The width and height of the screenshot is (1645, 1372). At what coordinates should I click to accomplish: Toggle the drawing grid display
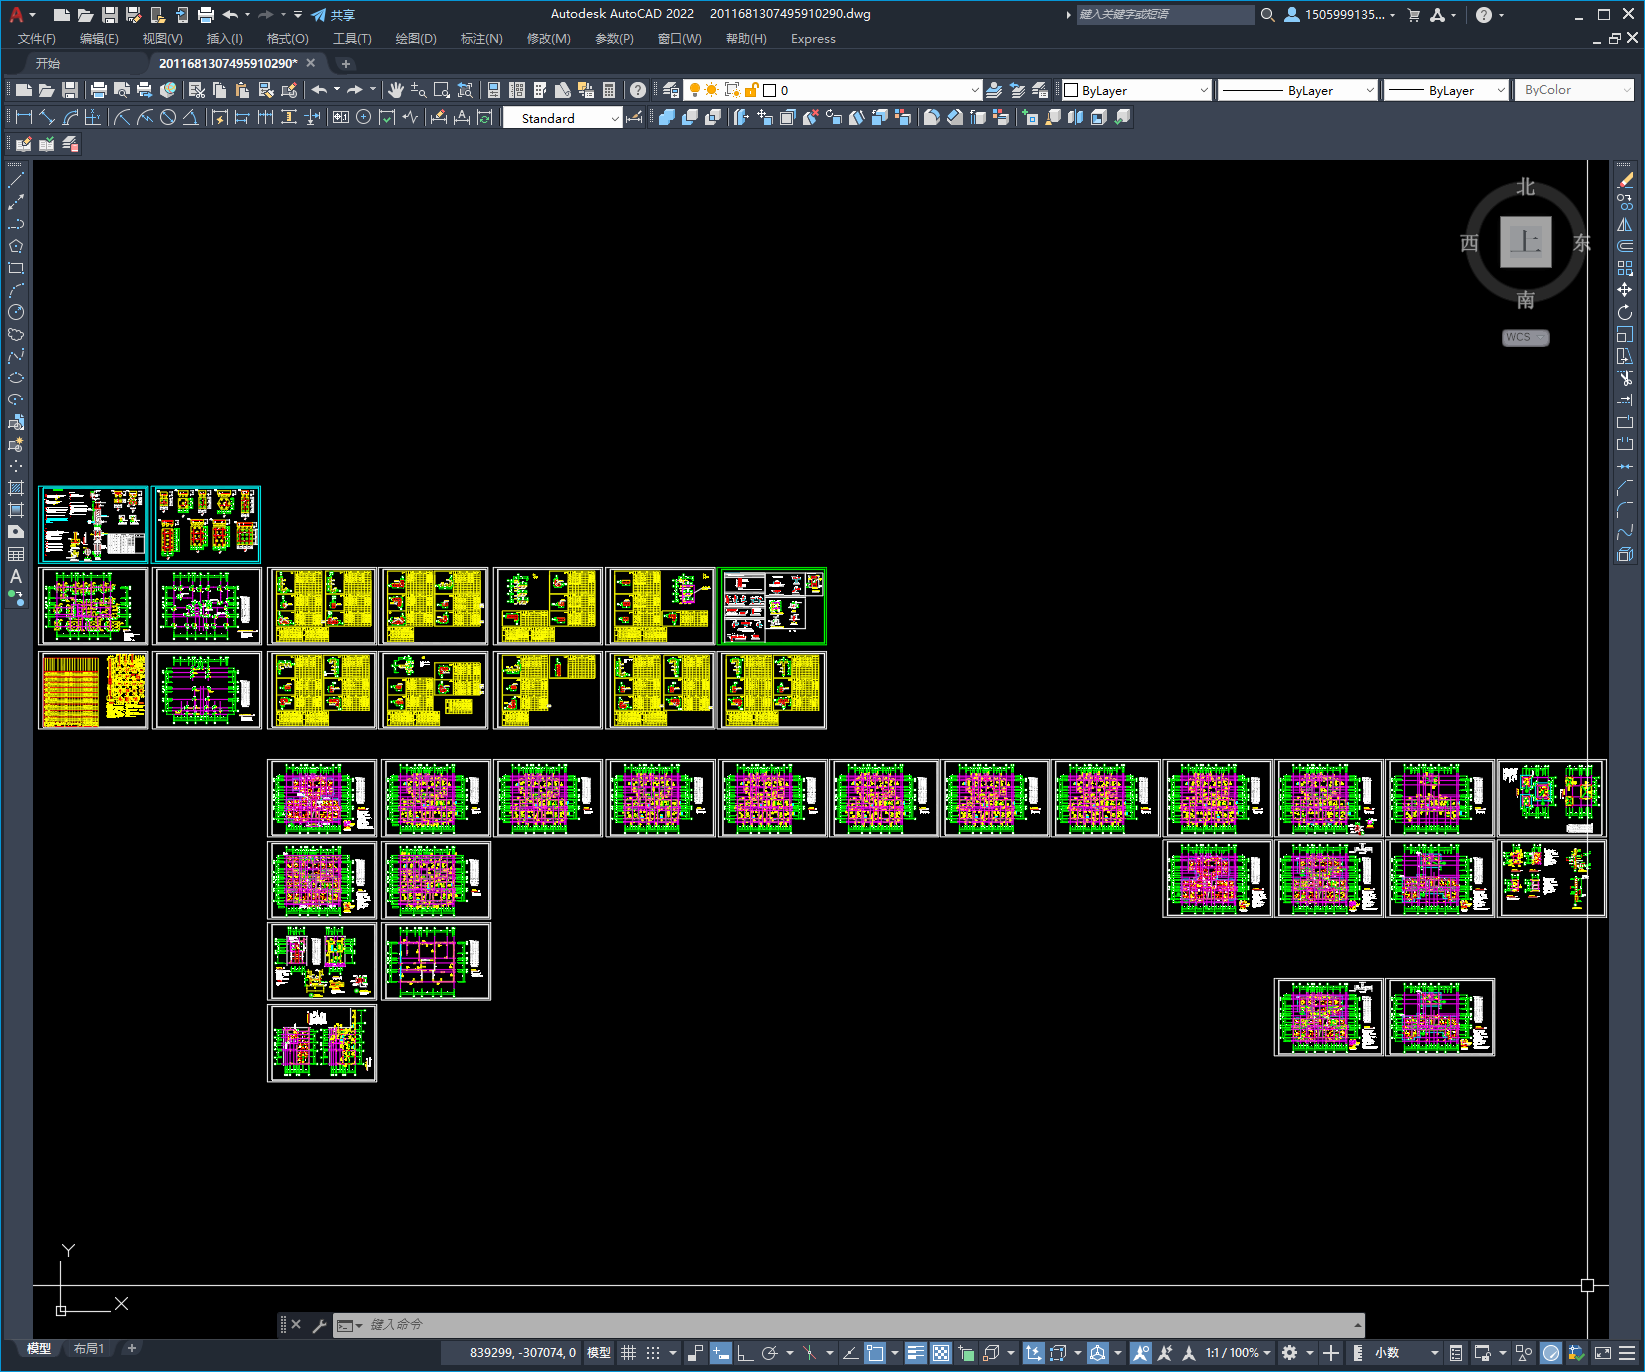click(629, 1353)
